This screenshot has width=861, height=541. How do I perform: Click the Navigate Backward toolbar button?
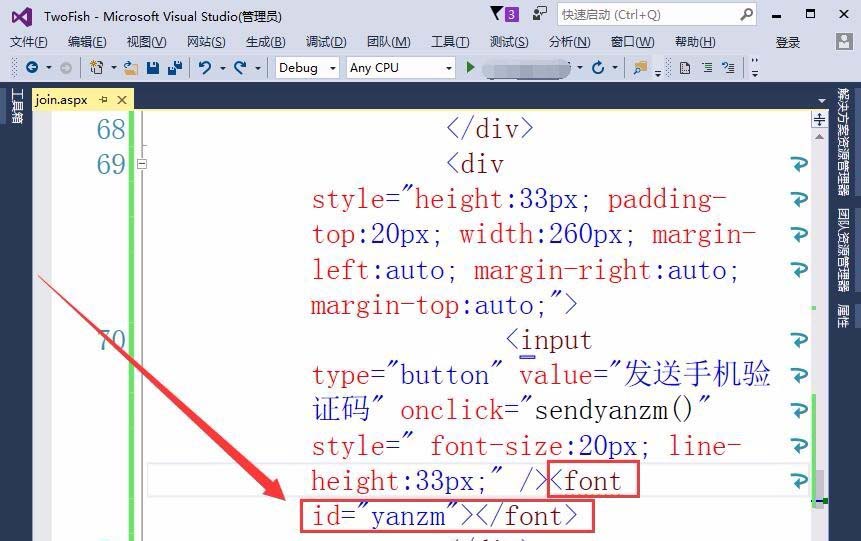pos(32,68)
